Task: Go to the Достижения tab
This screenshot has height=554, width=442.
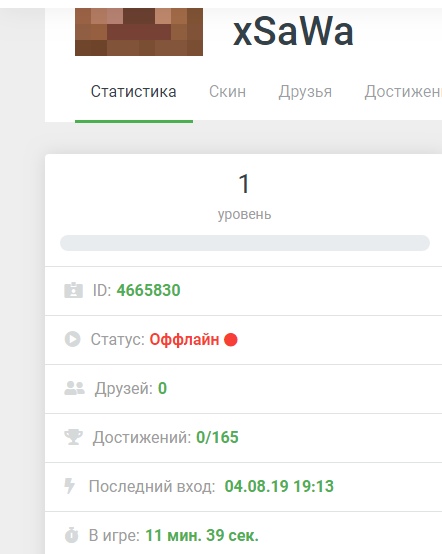Action: point(403,92)
